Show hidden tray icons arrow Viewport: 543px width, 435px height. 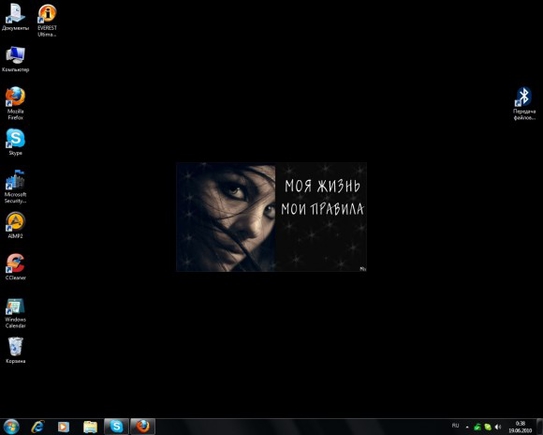tap(467, 427)
